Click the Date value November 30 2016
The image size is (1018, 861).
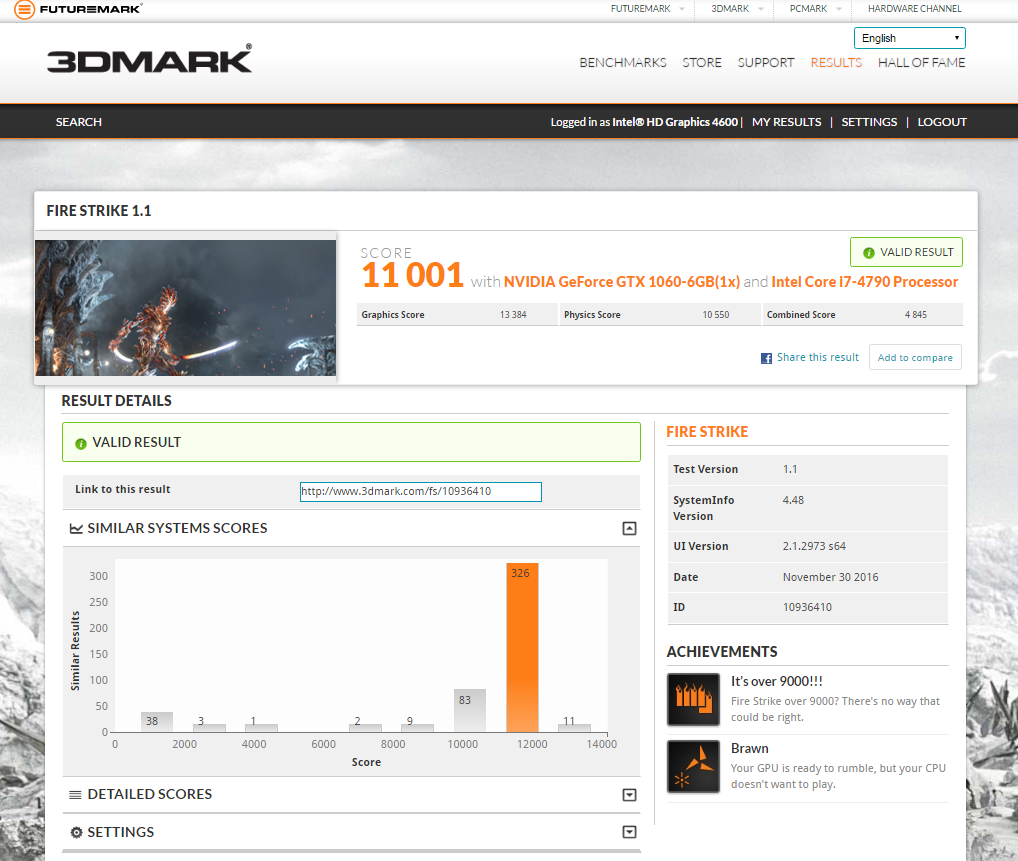point(830,577)
